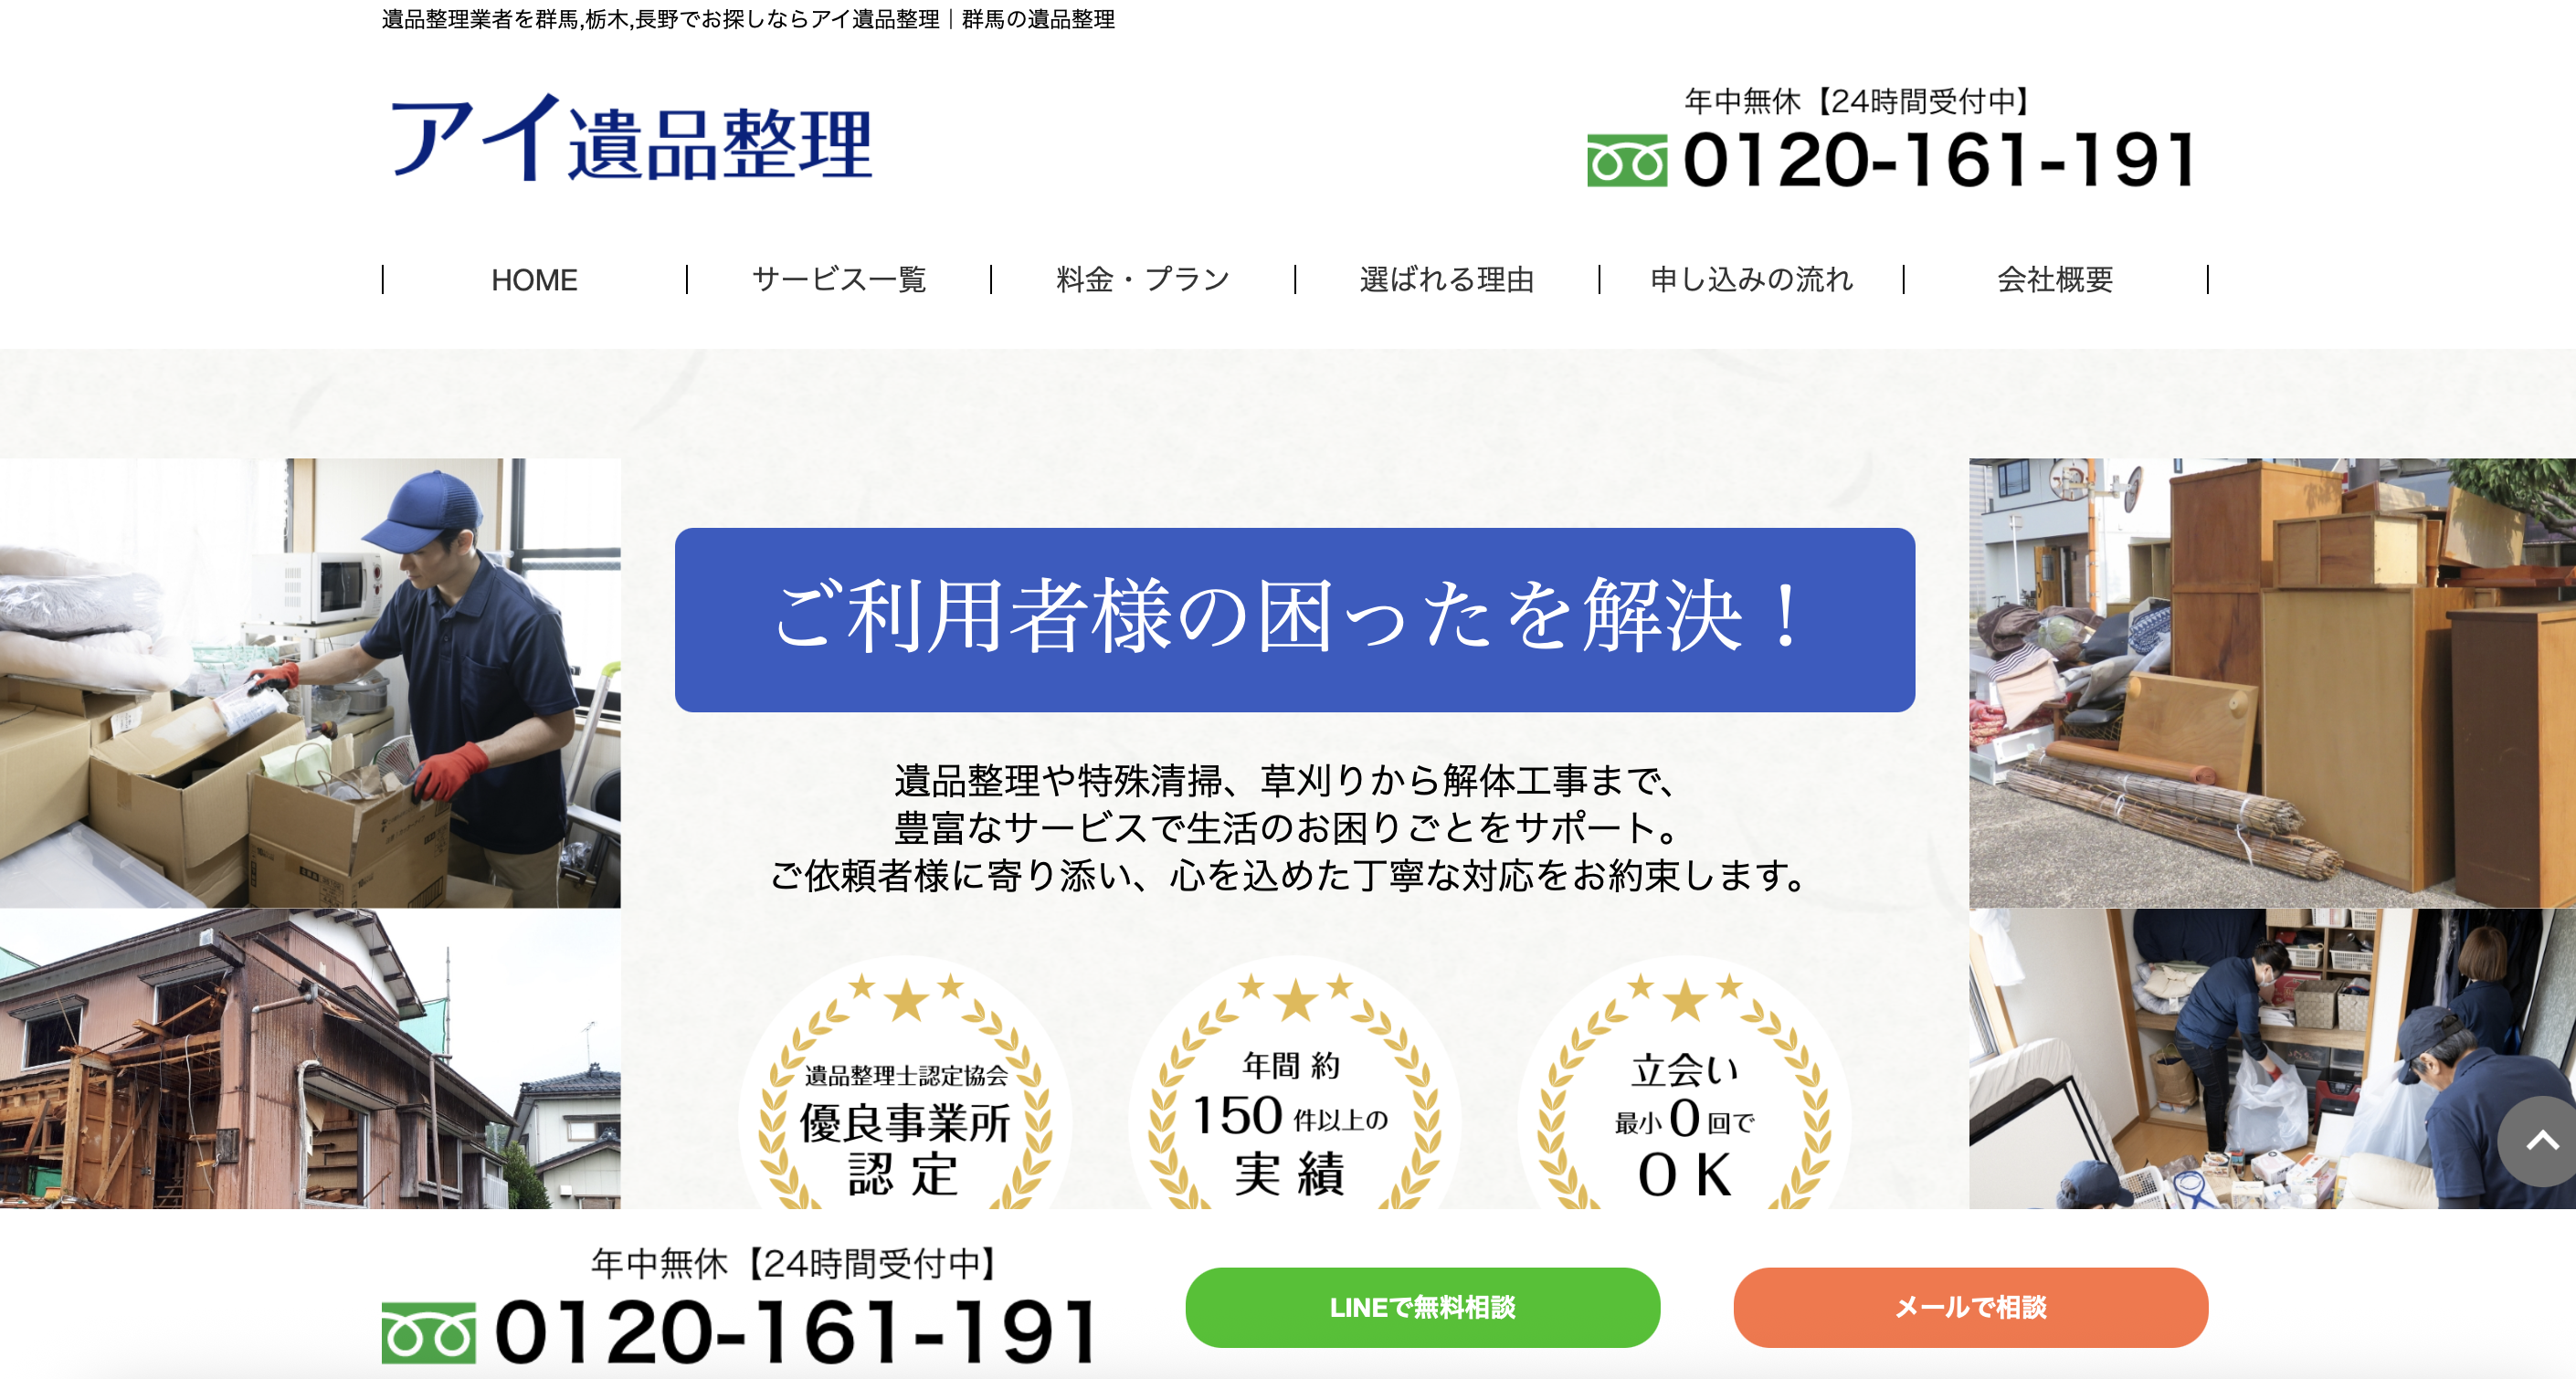2576x1379 pixels.
Task: Click photo of old wooden house demolition
Action: pos(310,1059)
